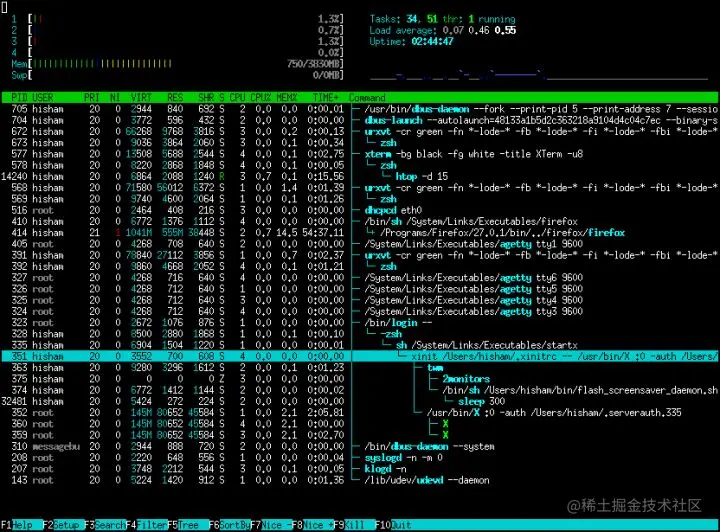
Task: Sort by the USER column header
Action: 43,97
